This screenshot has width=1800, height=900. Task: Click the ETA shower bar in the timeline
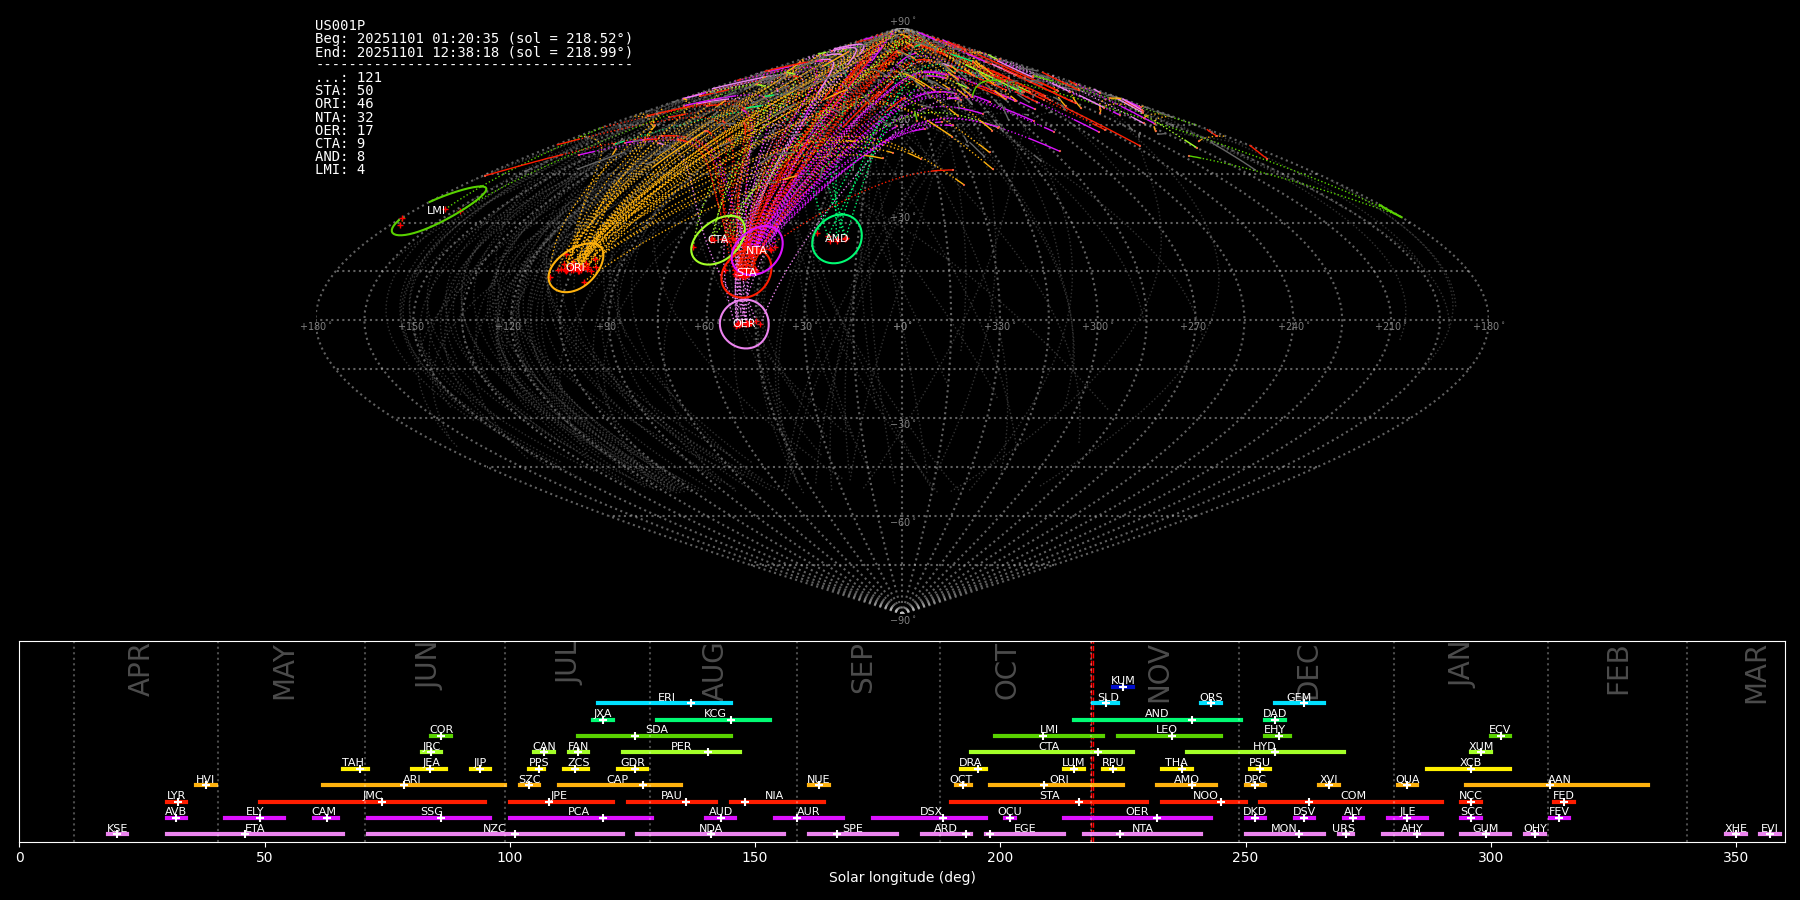[x=255, y=834]
